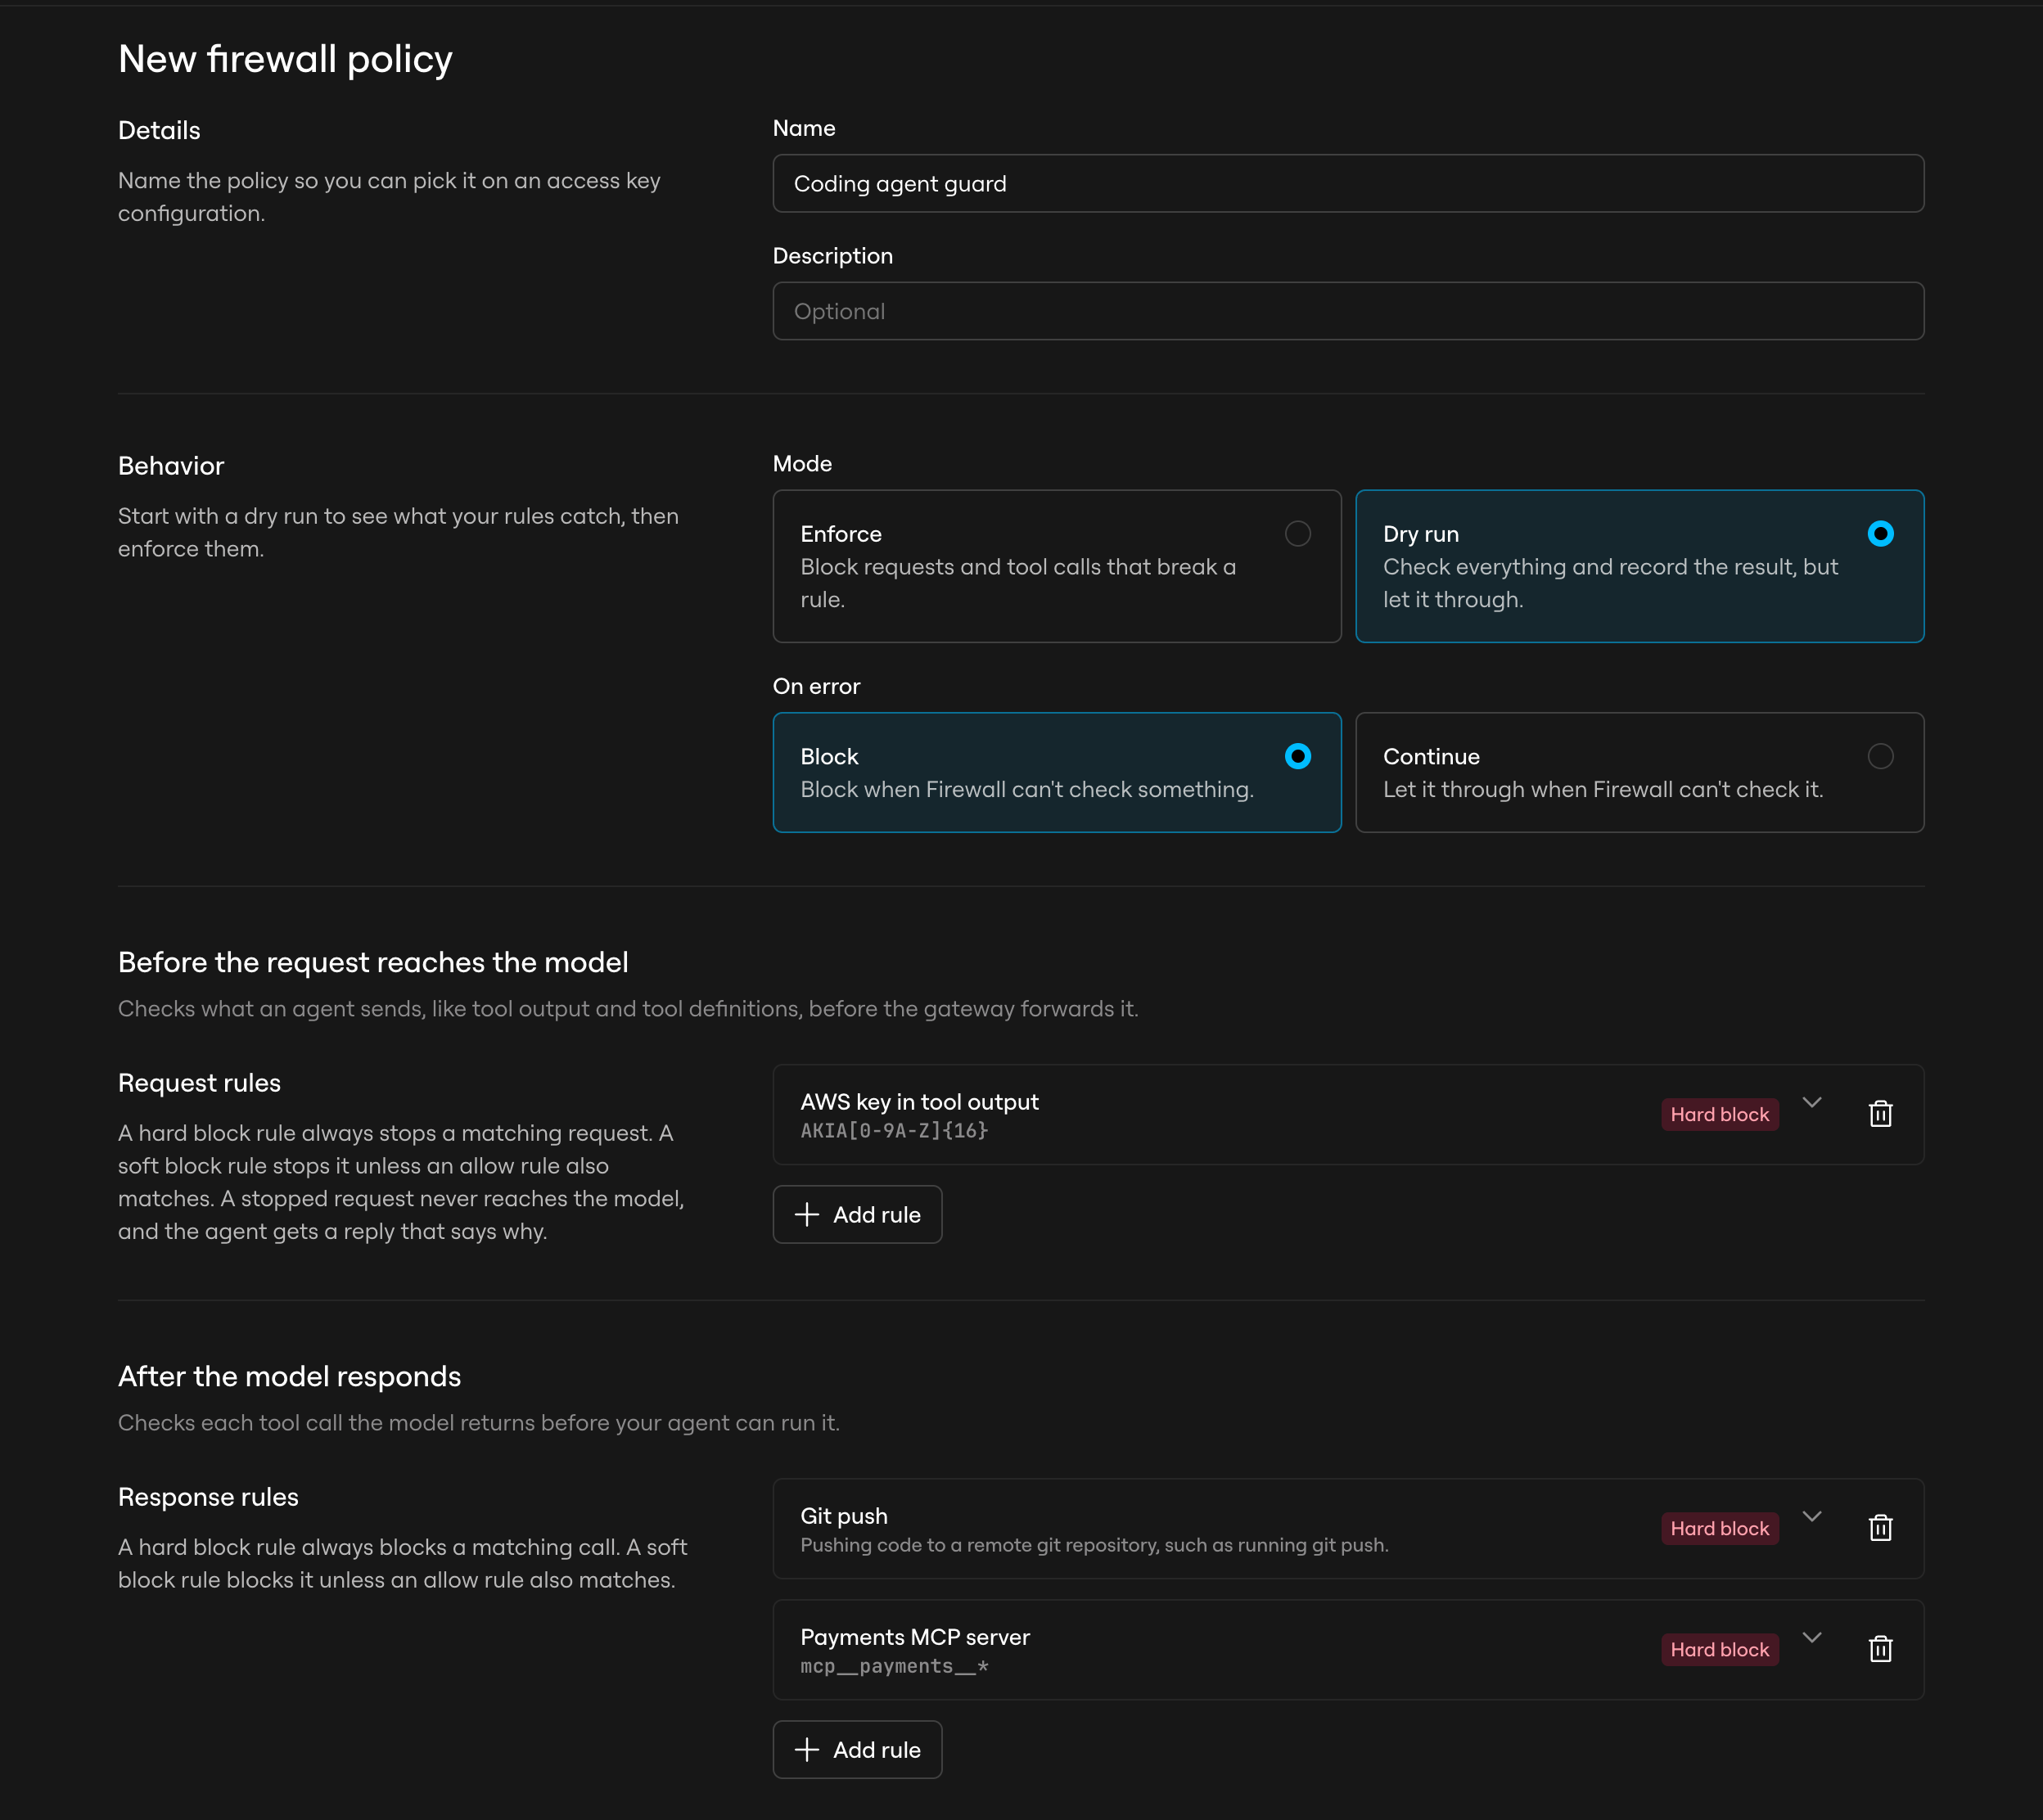Click the Details section heading
This screenshot has height=1820, width=2043.
[x=159, y=131]
